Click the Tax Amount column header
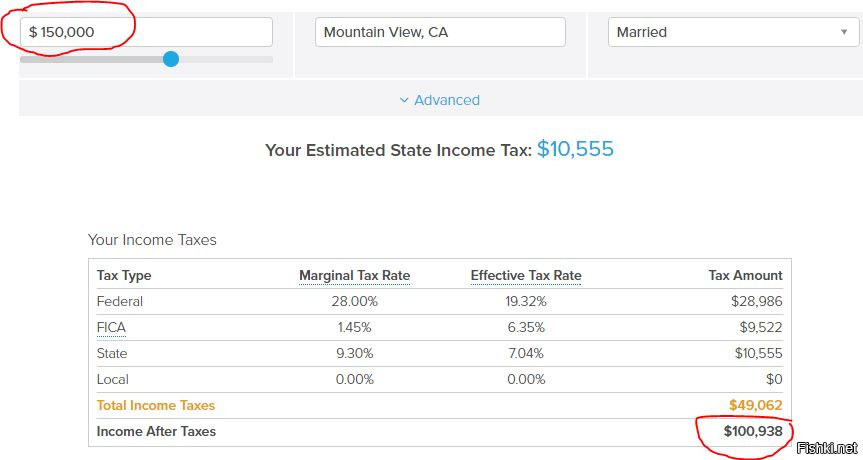 coord(745,275)
